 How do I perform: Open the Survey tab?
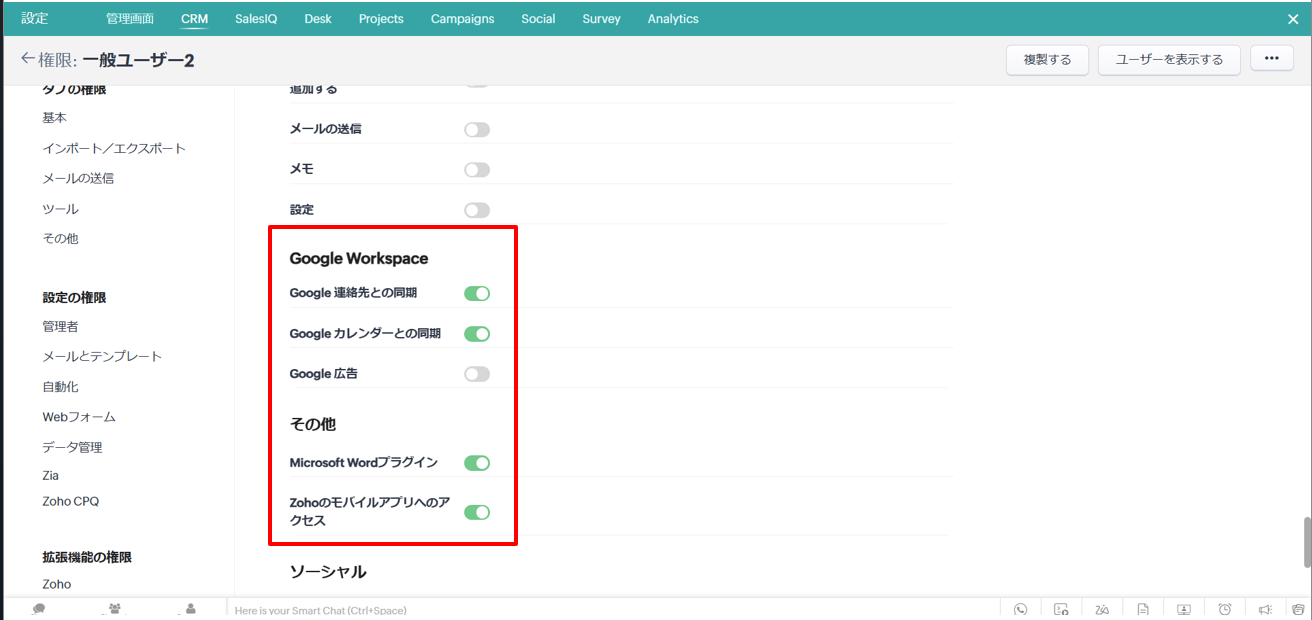pos(601,19)
